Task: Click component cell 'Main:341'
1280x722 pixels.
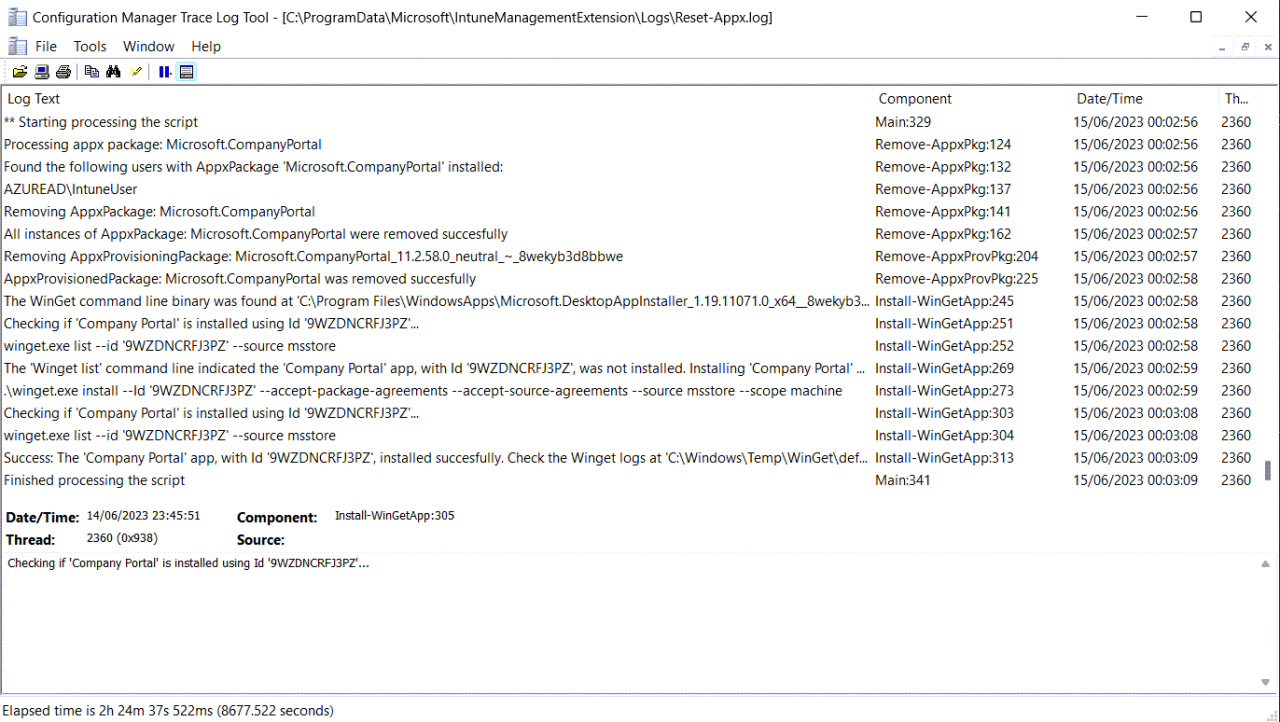Action: click(903, 480)
